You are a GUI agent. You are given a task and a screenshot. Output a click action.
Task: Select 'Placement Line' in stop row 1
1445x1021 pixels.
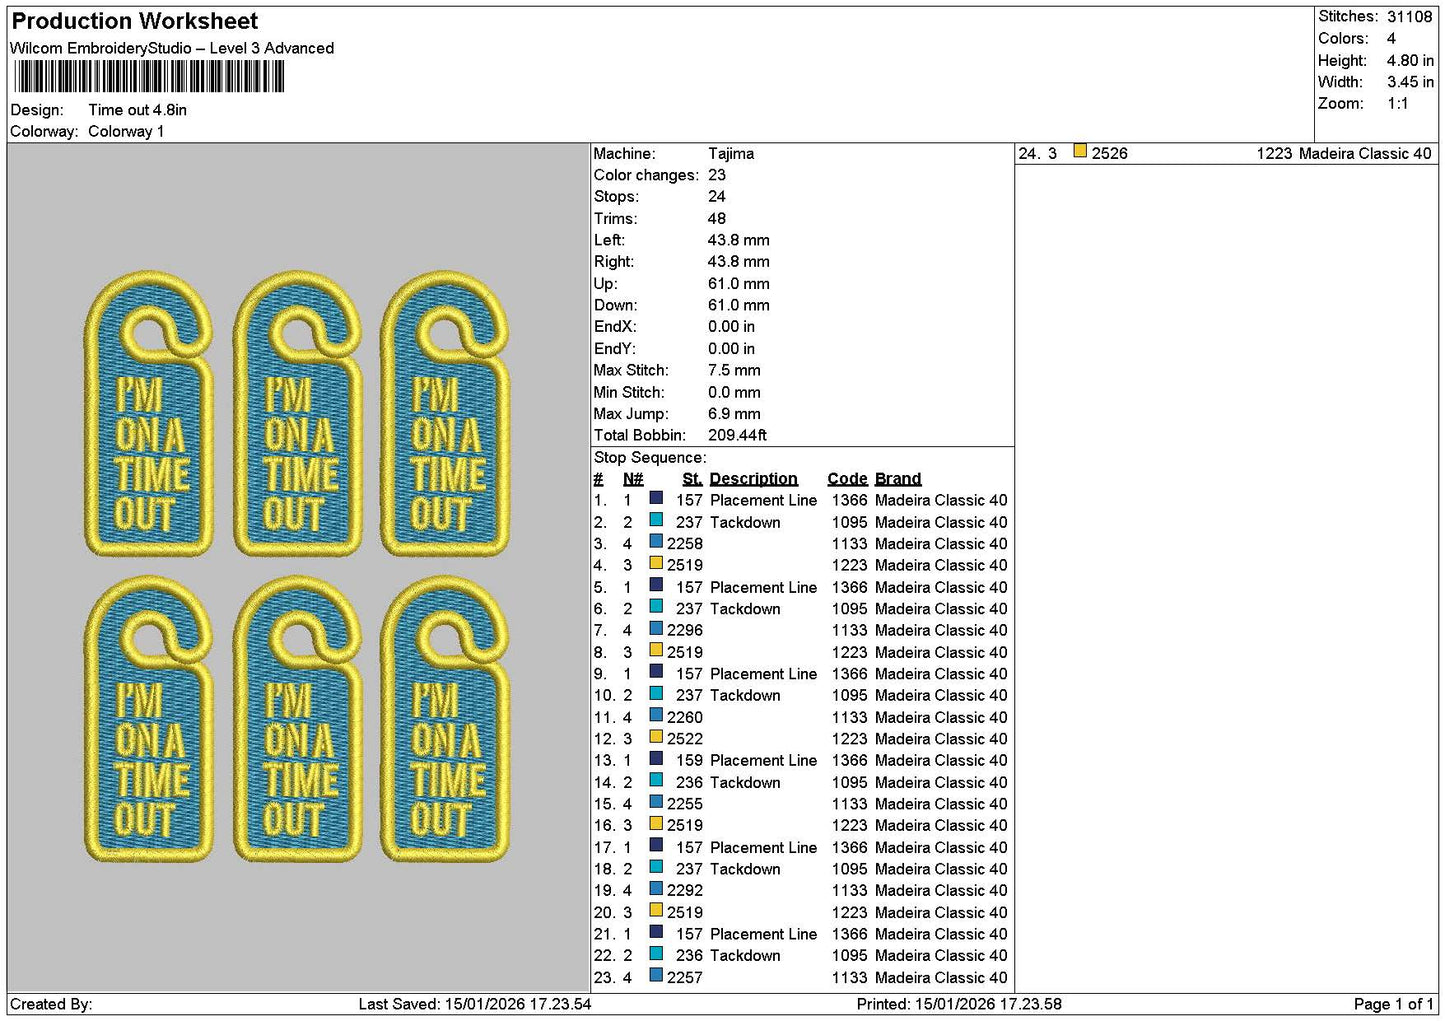pos(764,500)
